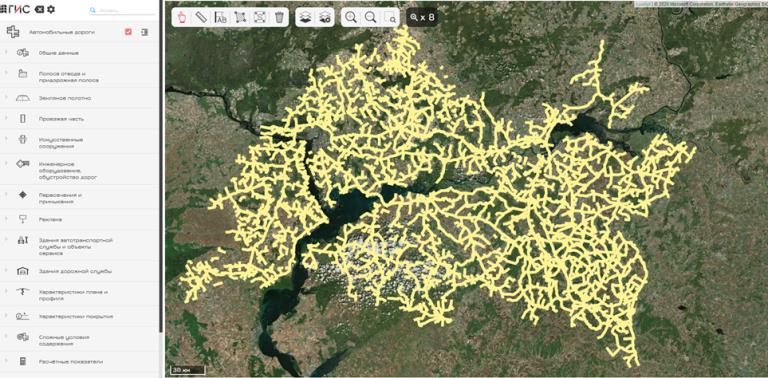768x378 pixels.
Task: Click the text label AB tool
Action: click(x=220, y=18)
